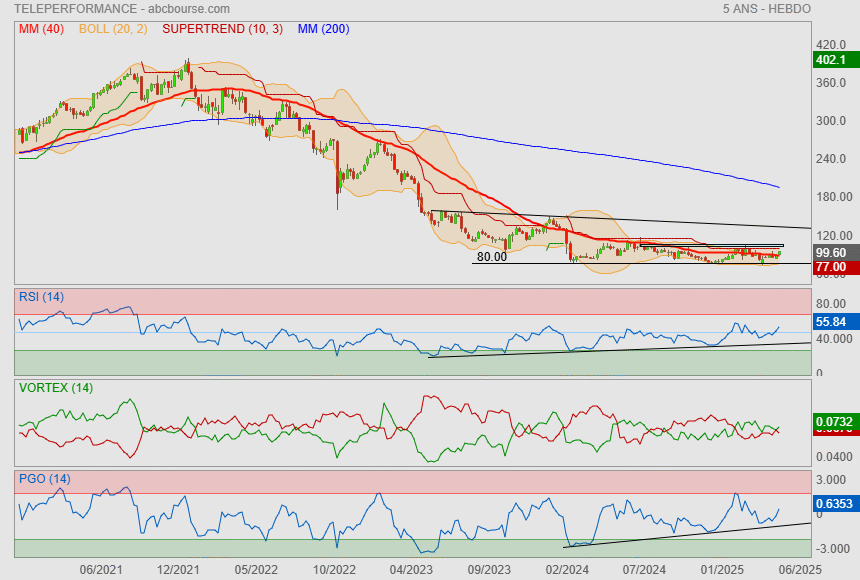Click the green 0.0732 Vortex value tag
860x580 pixels.
tap(836, 421)
